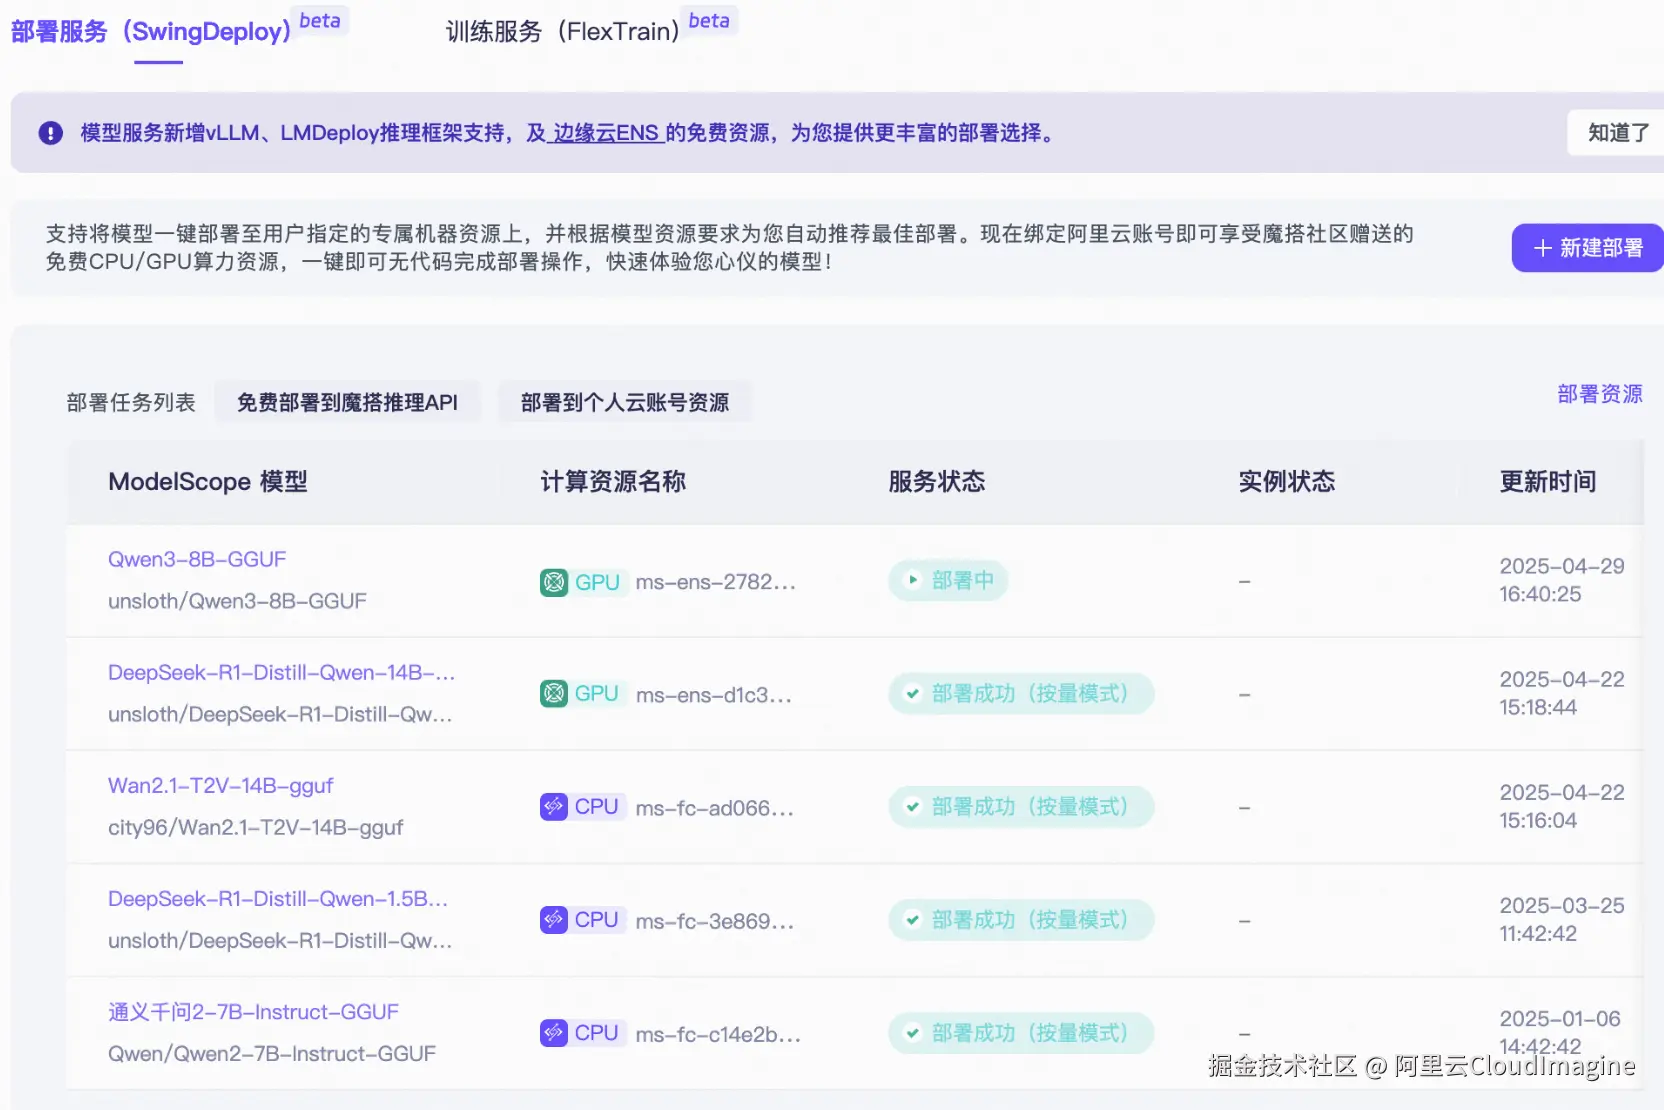Click model path Qwen/Qwen2-7B-Instruct-GGUF
Screen dimensions: 1664x1110
(x=272, y=1053)
